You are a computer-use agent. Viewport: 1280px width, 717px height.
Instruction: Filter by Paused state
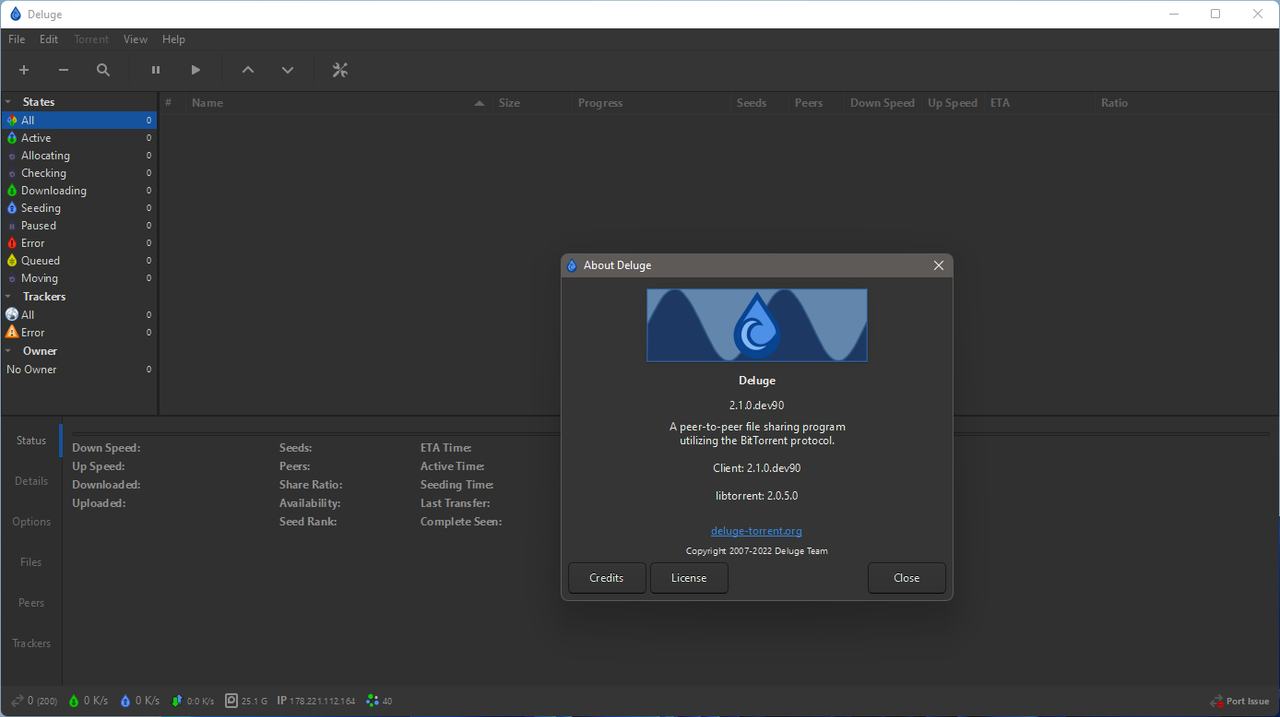tap(79, 225)
